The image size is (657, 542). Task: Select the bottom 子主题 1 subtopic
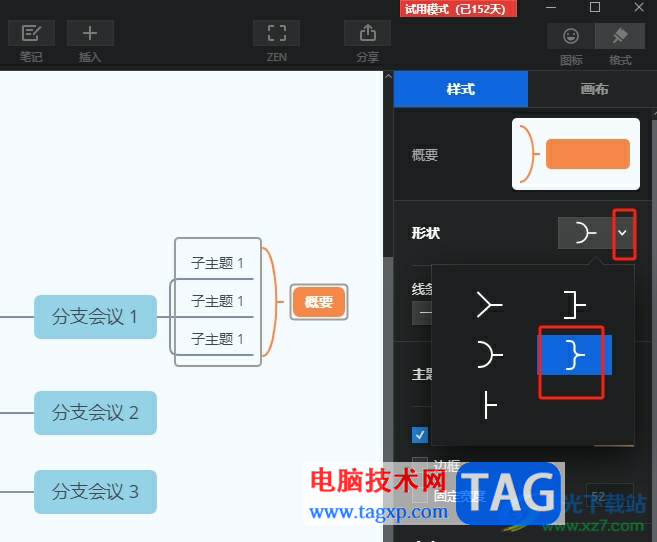(x=217, y=338)
